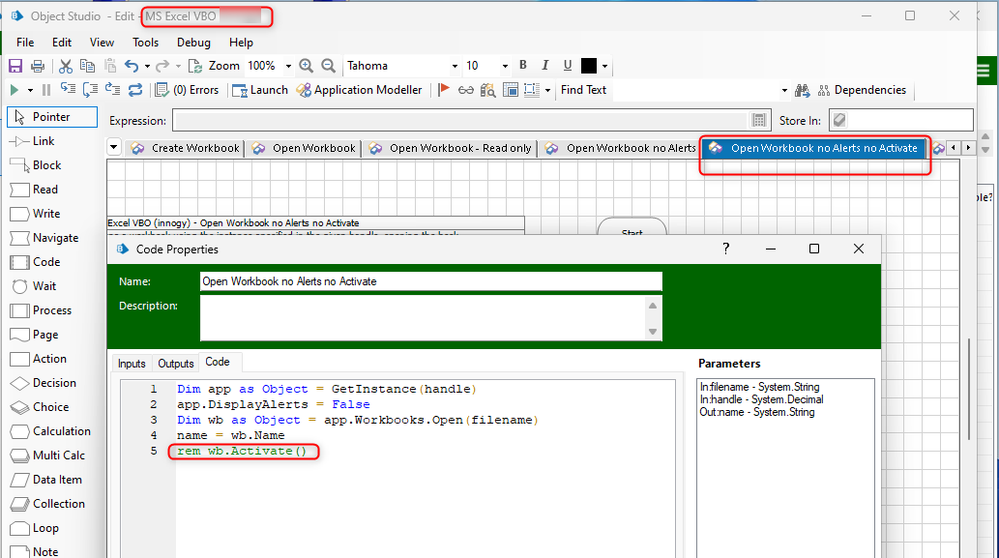Click the Zoom in magnifier
This screenshot has height=558, width=999.
305,66
